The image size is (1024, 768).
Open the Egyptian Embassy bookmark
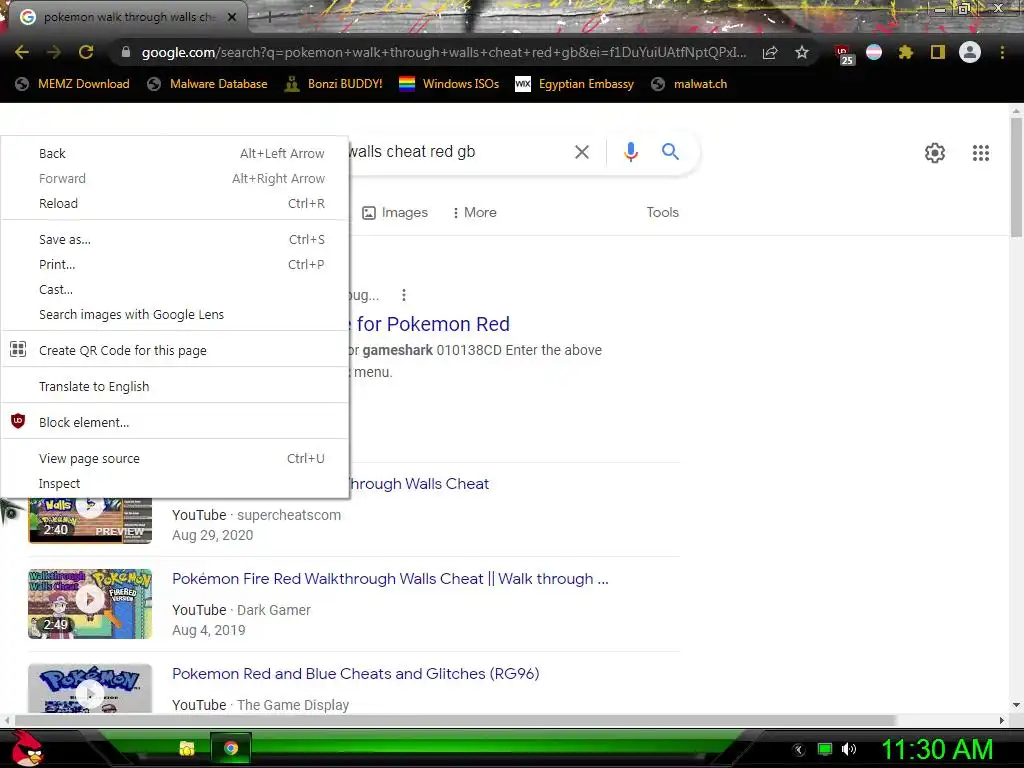(x=574, y=84)
